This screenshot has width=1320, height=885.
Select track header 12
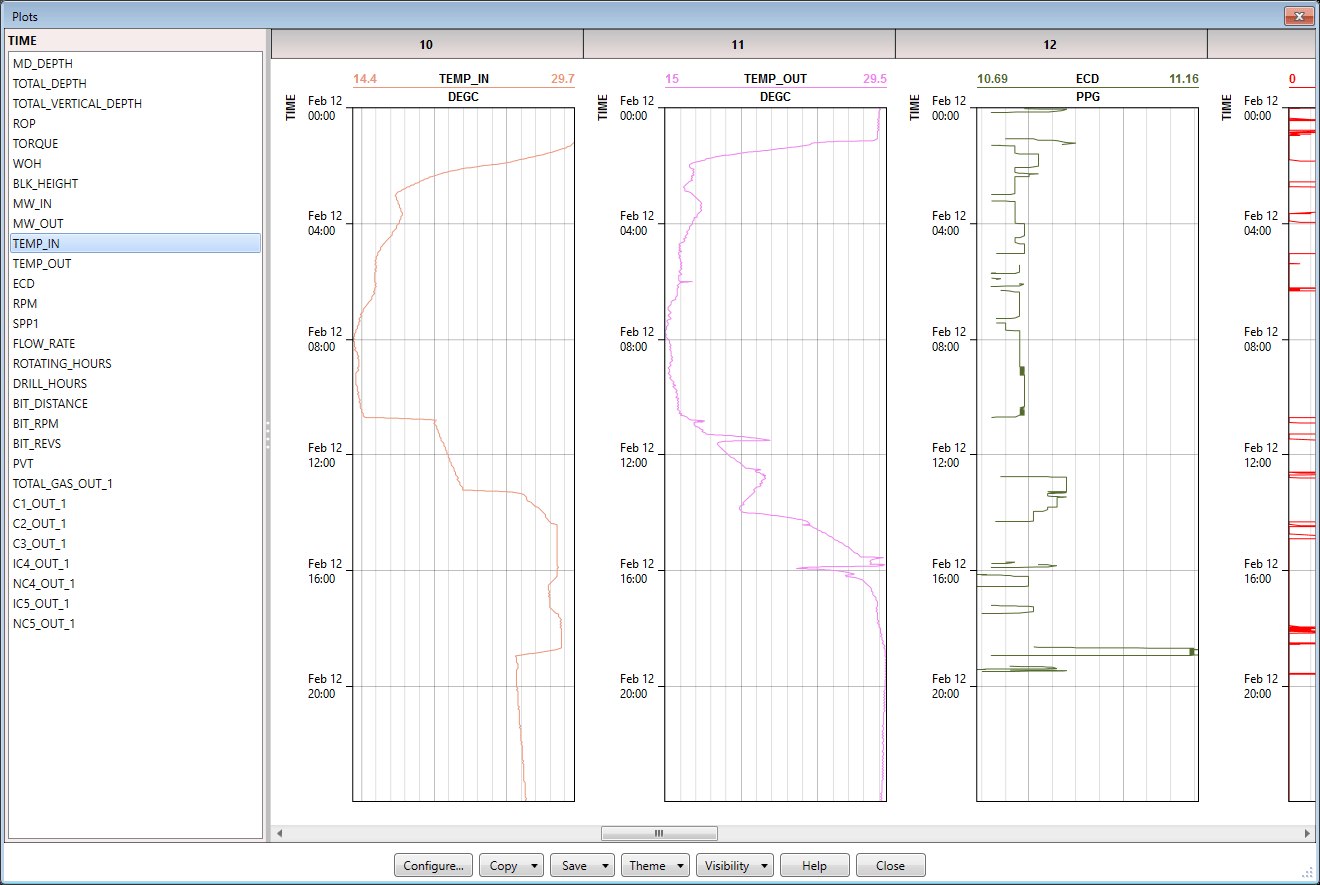1051,44
